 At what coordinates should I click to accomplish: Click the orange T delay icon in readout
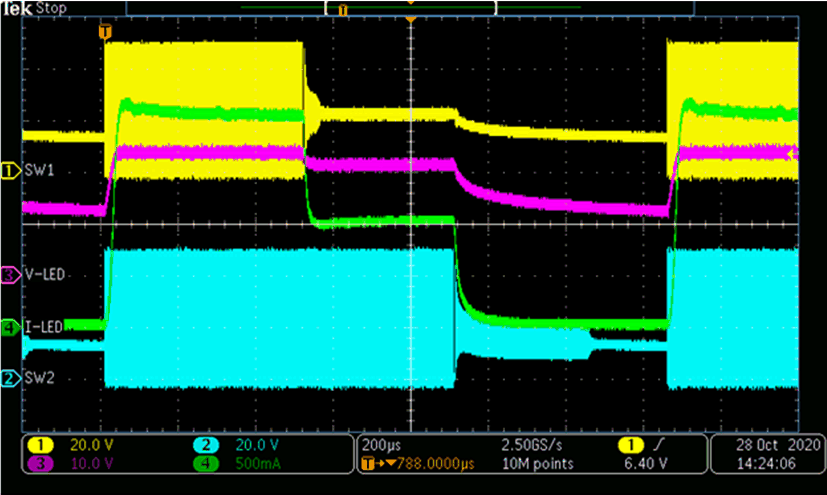pyautogui.click(x=368, y=464)
